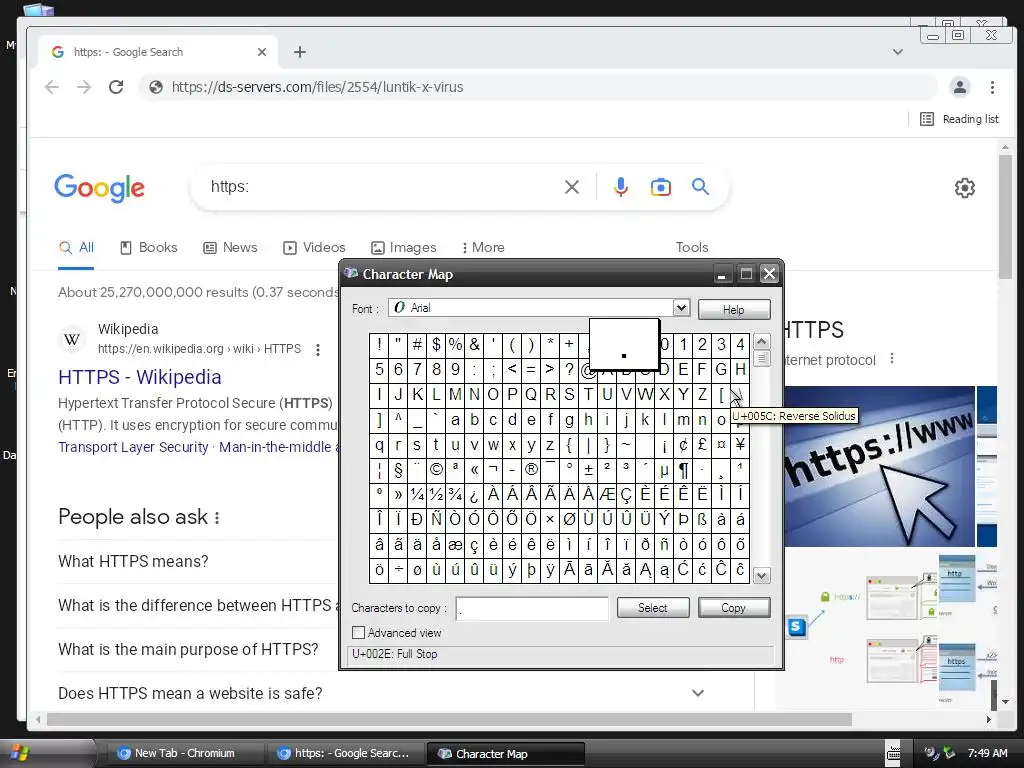The height and width of the screenshot is (768, 1024).
Task: Open the https://www cursor image thumbnail
Action: pos(879,466)
